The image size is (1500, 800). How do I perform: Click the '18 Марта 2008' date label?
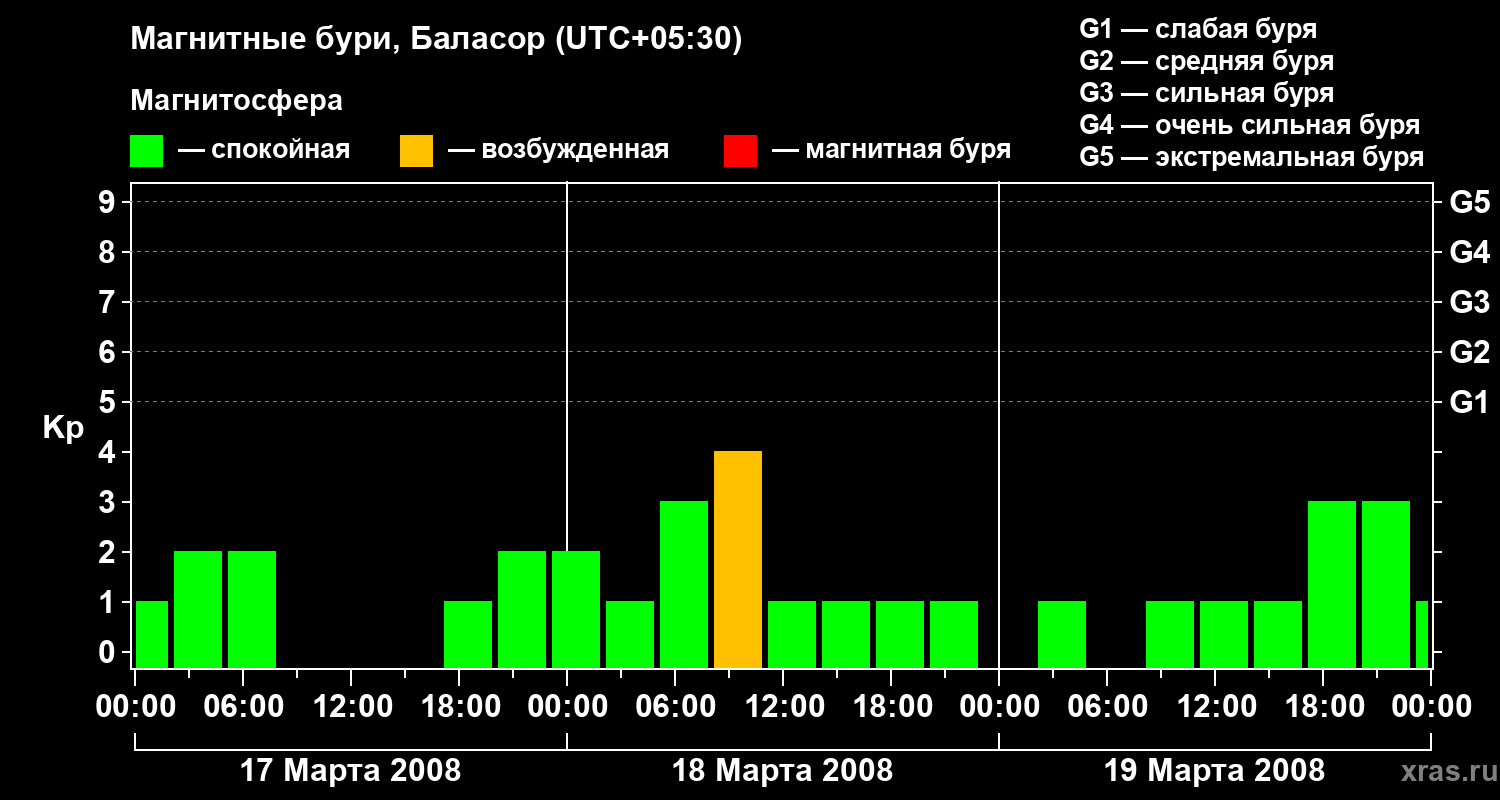click(x=783, y=771)
